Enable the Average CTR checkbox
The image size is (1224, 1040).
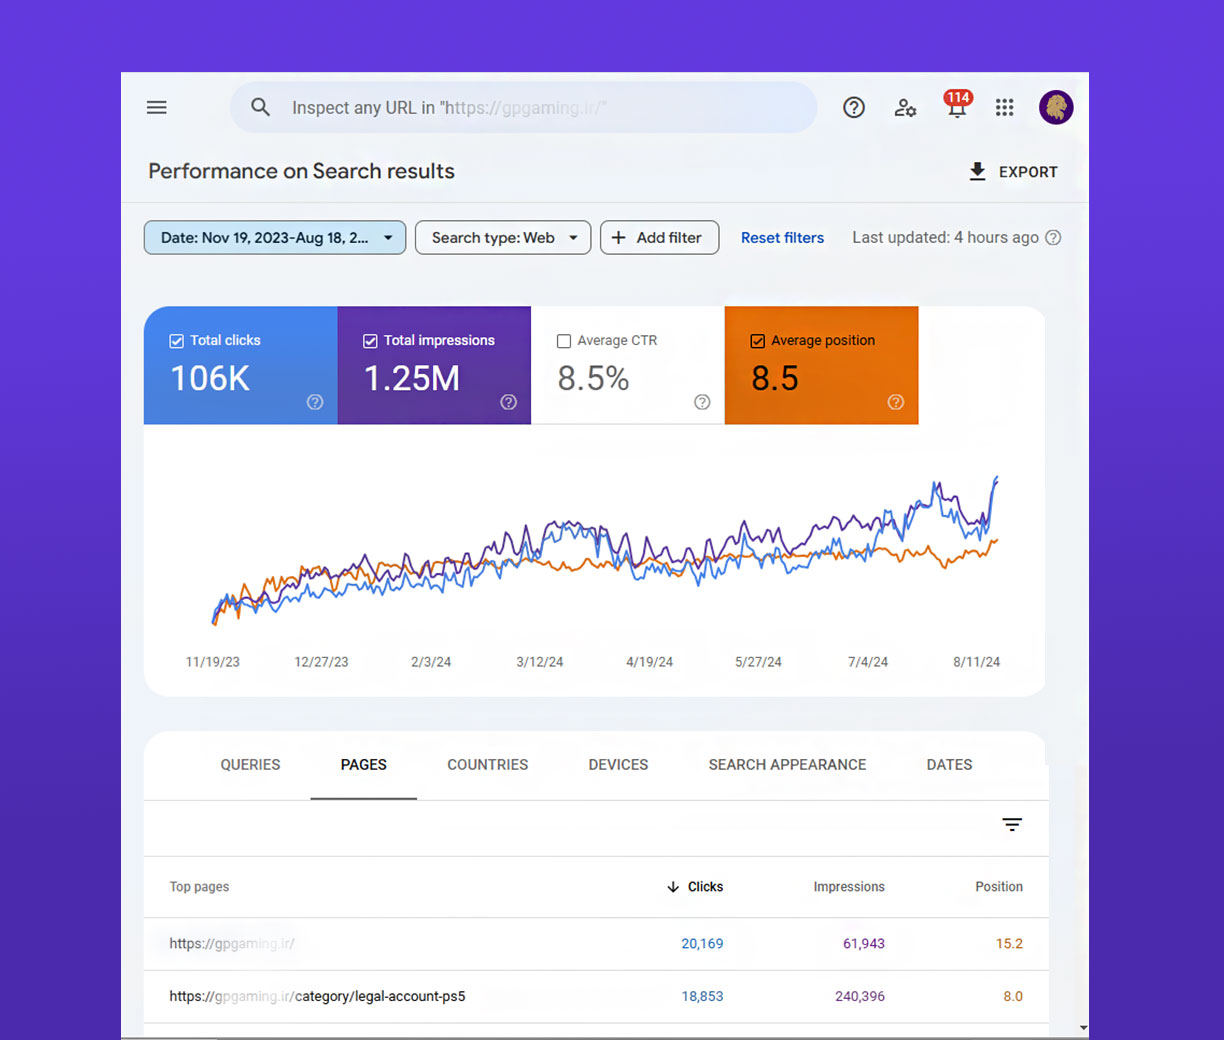564,341
